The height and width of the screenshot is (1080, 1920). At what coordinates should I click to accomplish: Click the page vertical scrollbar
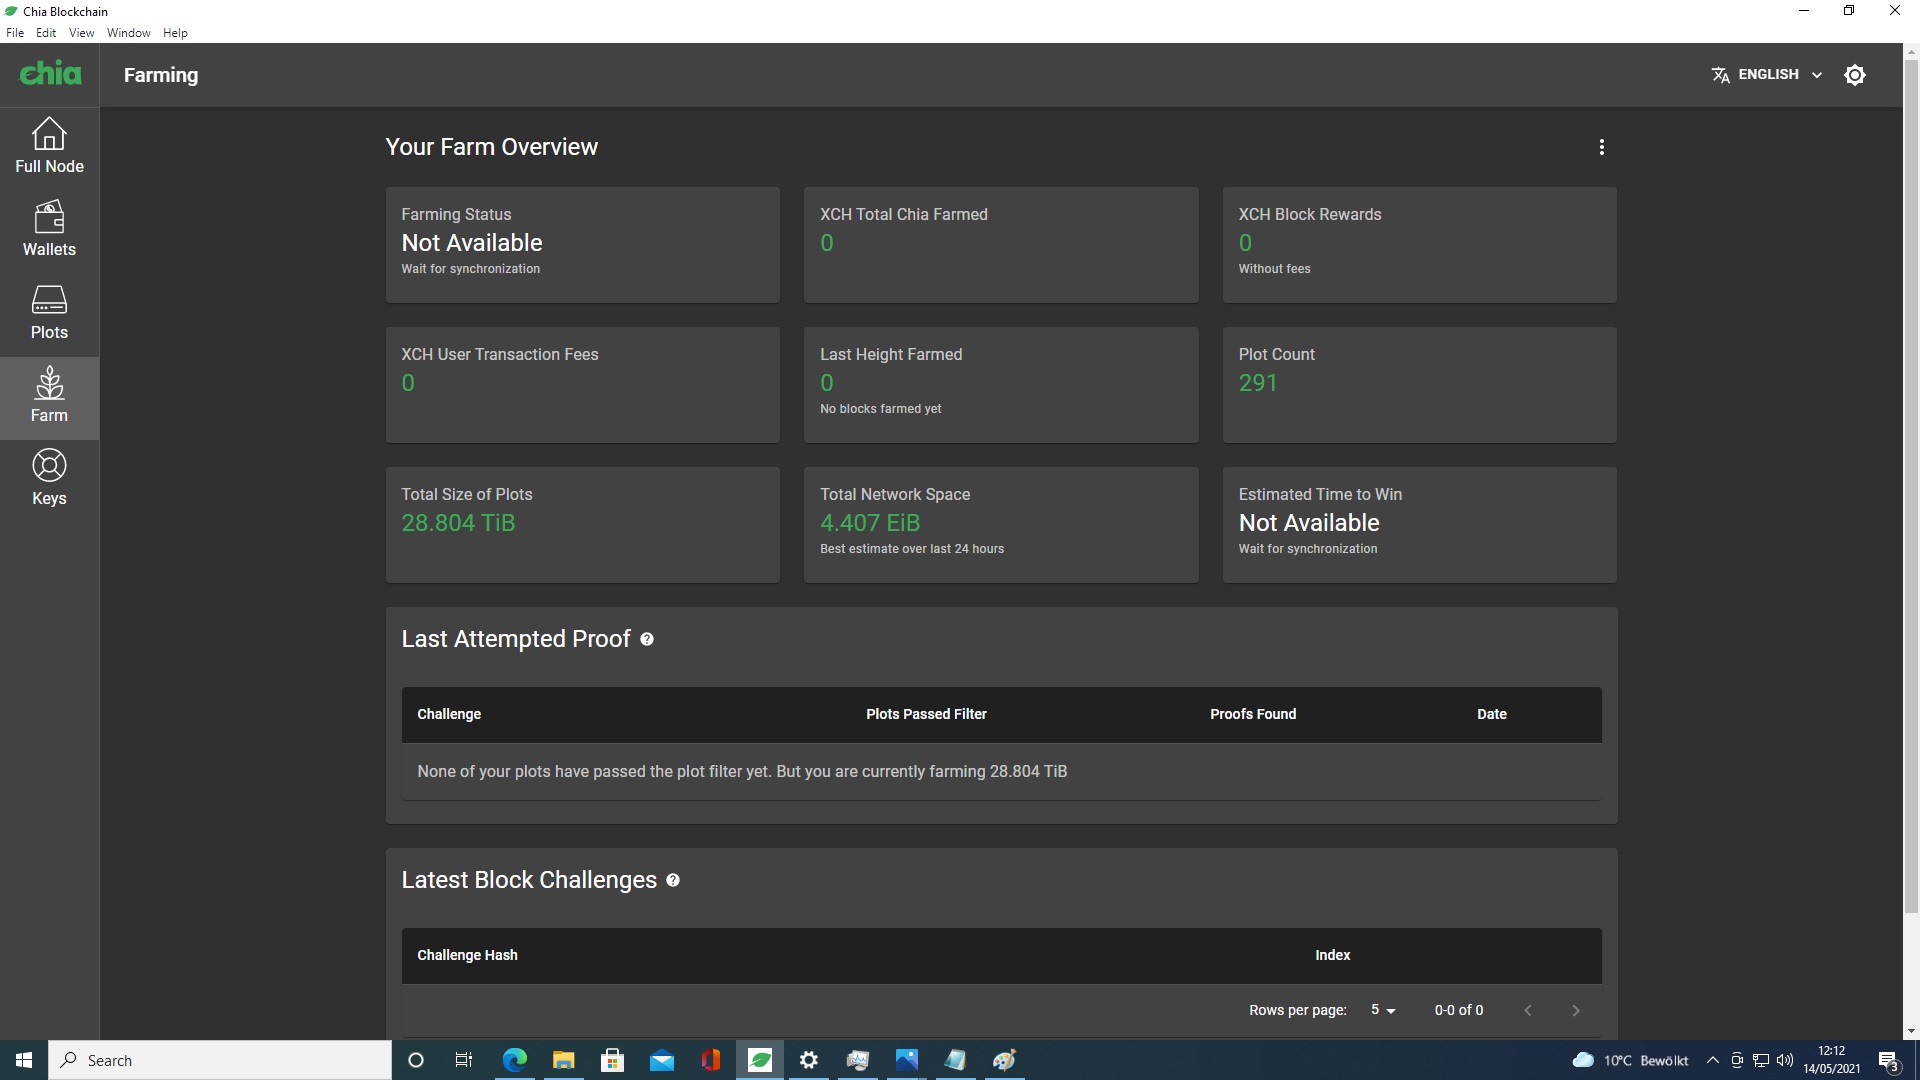[1911, 486]
